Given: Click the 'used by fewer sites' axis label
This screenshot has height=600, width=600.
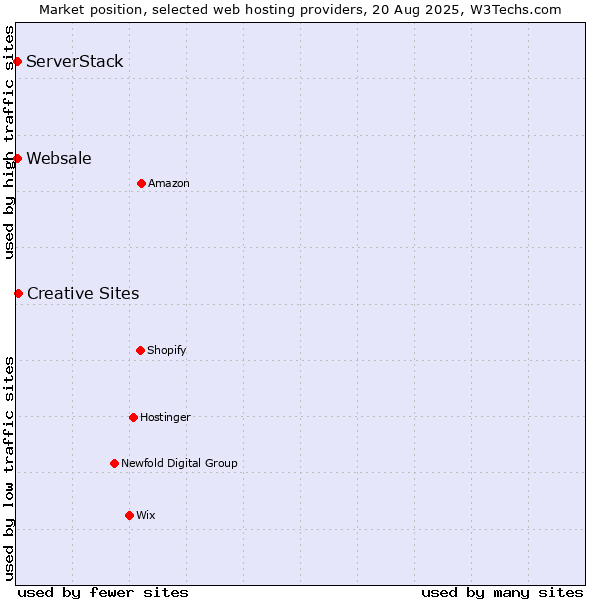Looking at the screenshot, I should 103,593.
